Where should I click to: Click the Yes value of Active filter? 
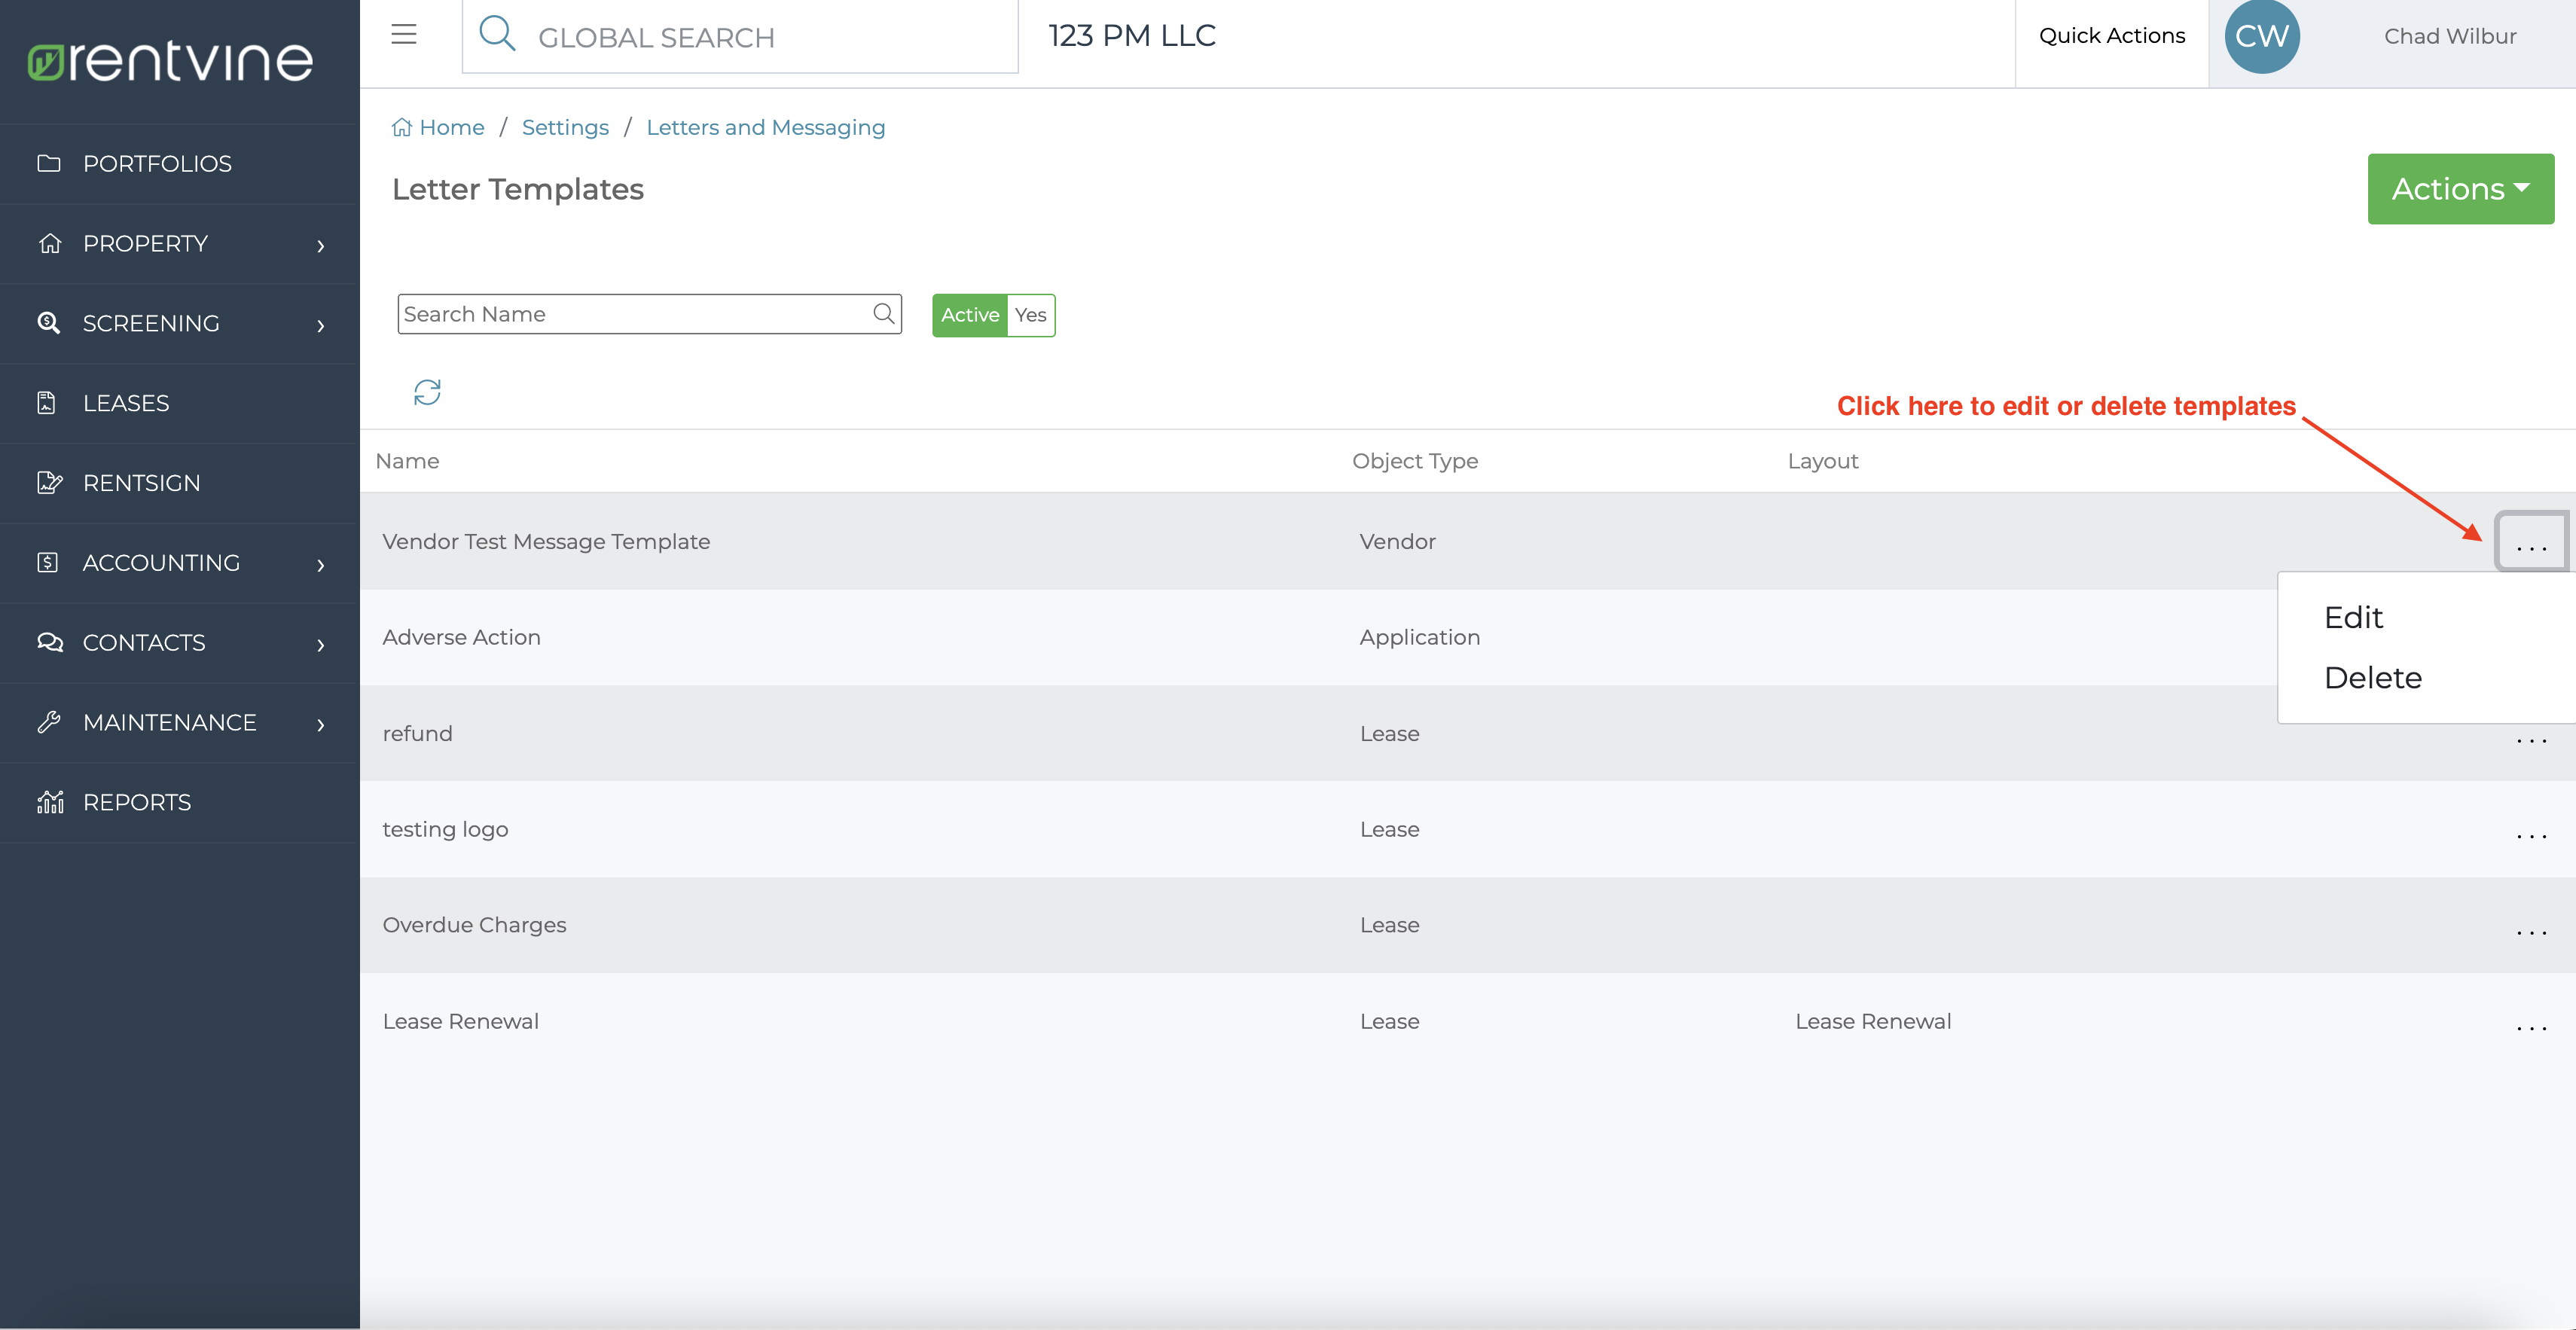tap(1030, 315)
